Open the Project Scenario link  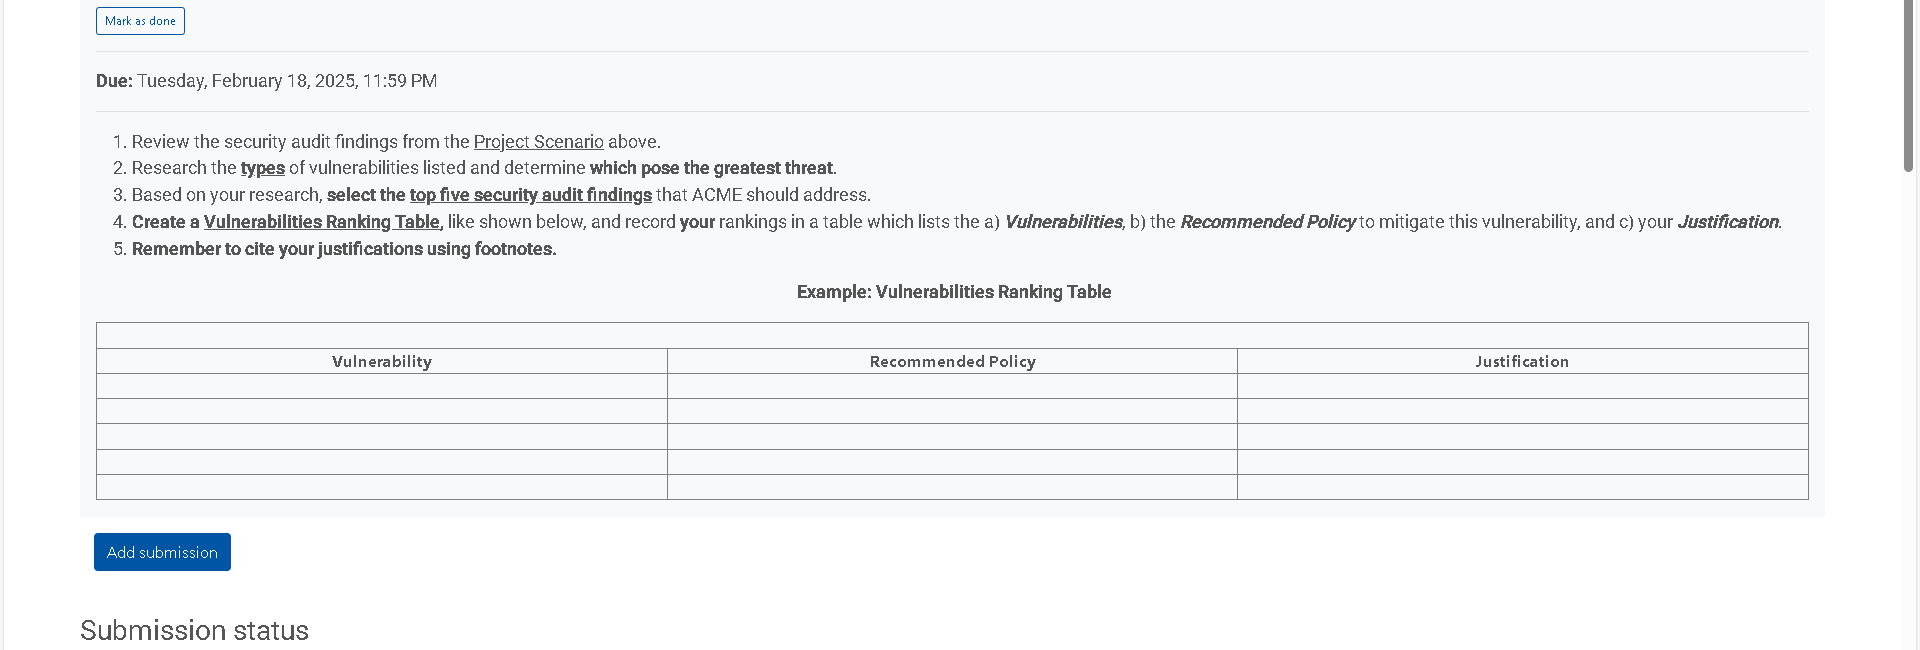point(538,142)
